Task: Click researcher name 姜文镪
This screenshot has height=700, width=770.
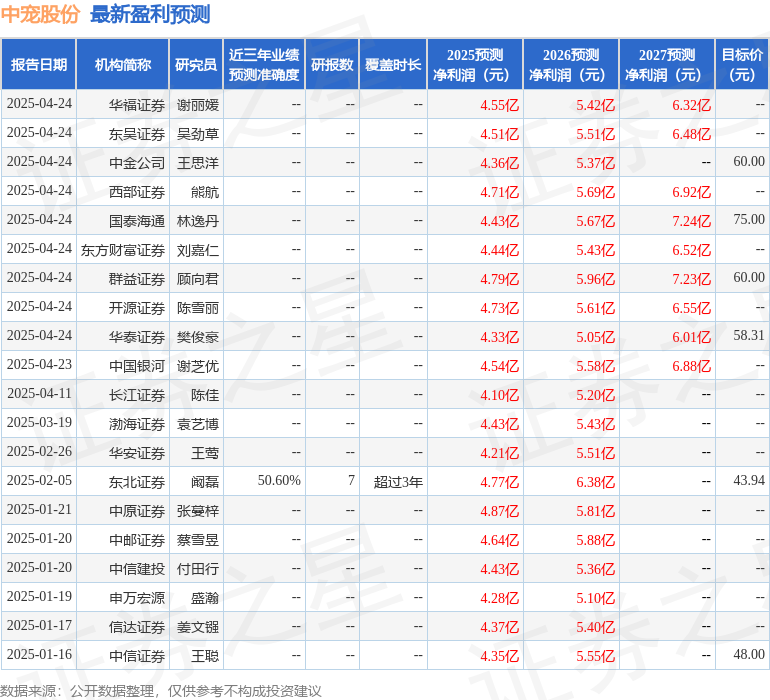Action: coord(197,627)
